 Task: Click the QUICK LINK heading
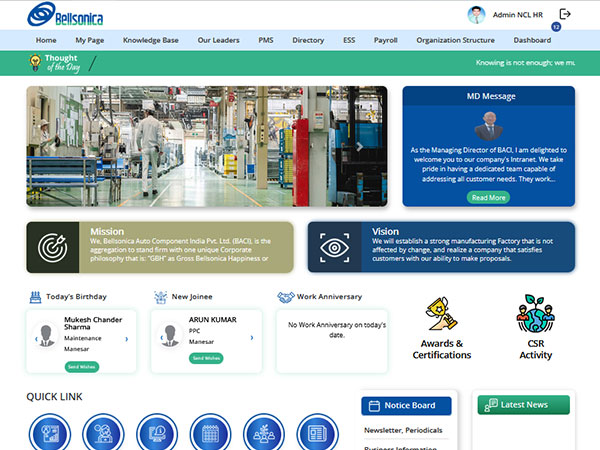coord(54,397)
